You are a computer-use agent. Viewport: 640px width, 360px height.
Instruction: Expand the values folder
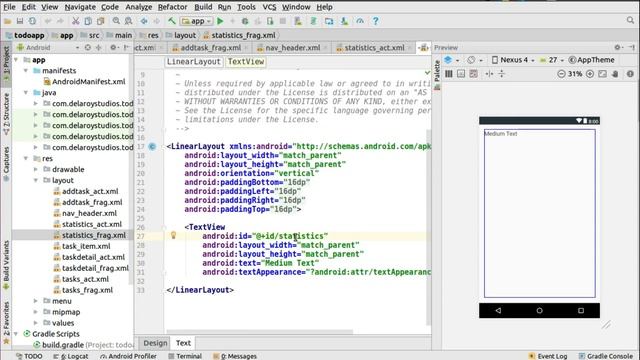pyautogui.click(x=36, y=323)
